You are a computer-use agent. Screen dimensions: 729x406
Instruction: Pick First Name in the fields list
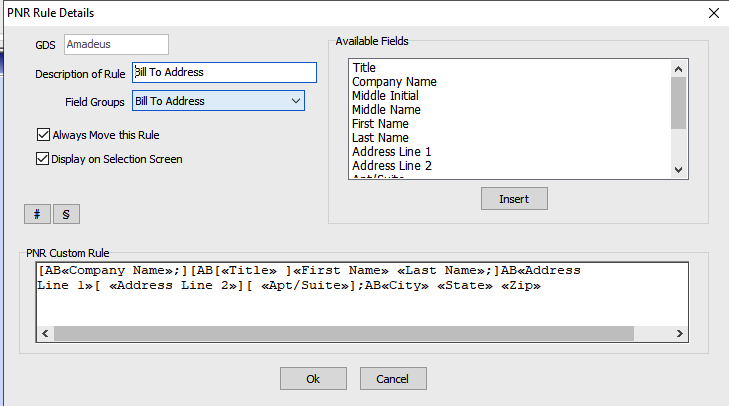tap(379, 124)
